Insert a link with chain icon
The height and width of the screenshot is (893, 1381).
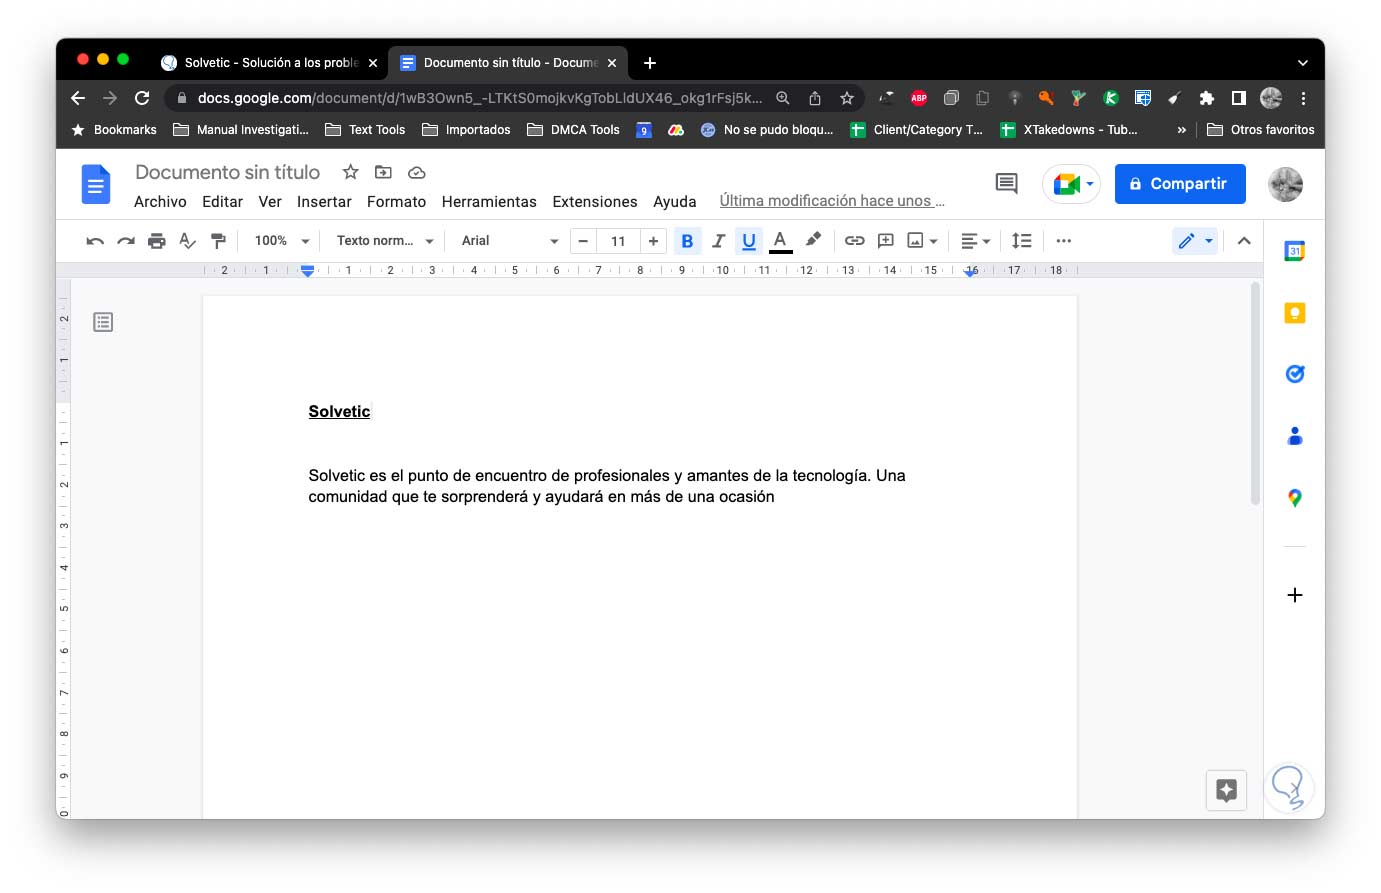point(854,241)
